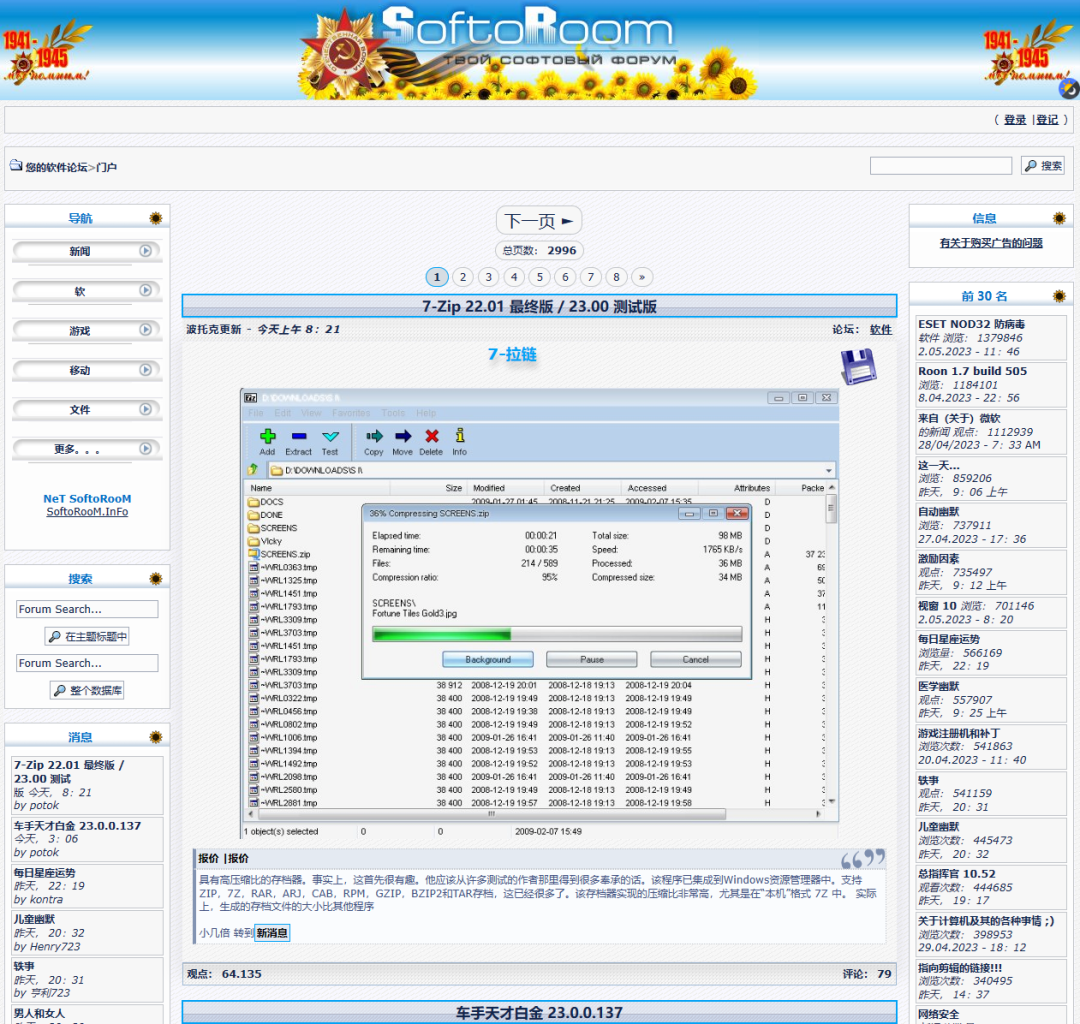This screenshot has width=1080, height=1024.
Task: Click the top 搜索 search button
Action: (1043, 165)
